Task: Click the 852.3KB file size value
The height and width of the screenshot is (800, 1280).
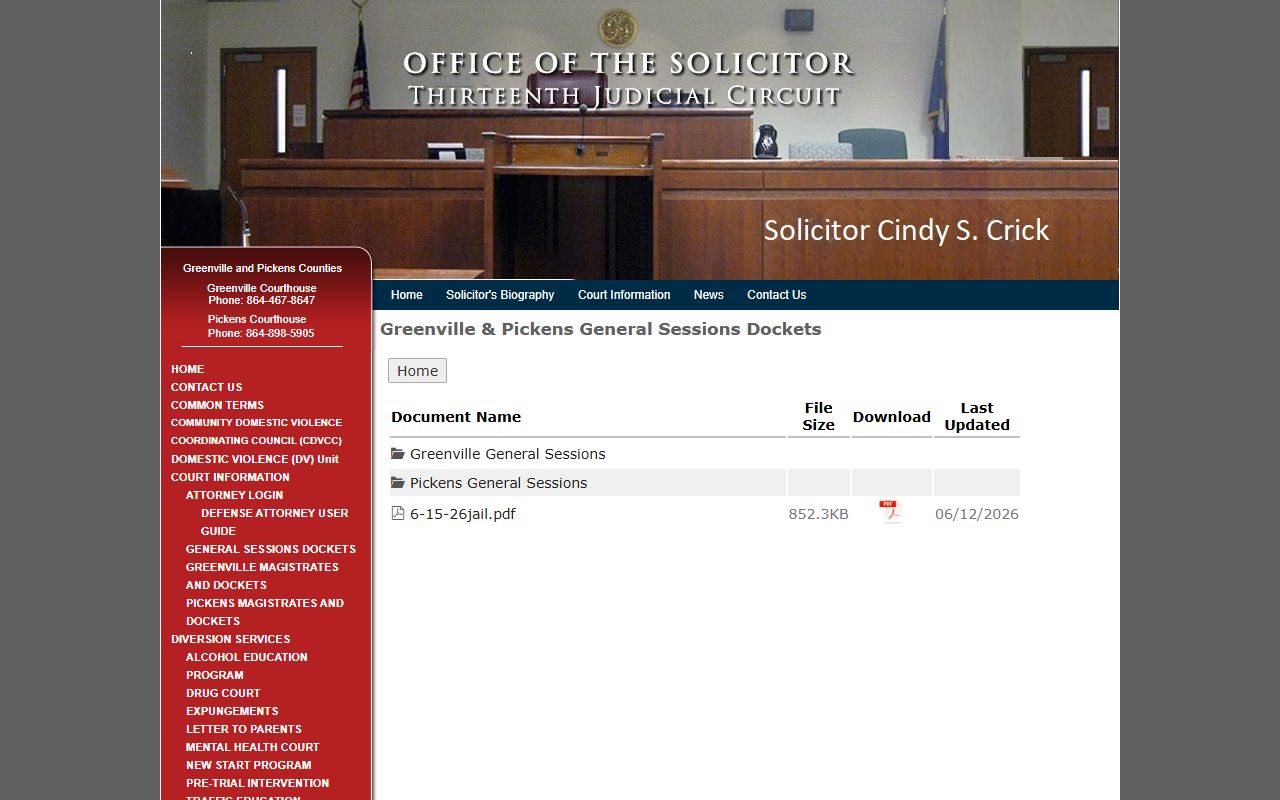Action: [818, 514]
